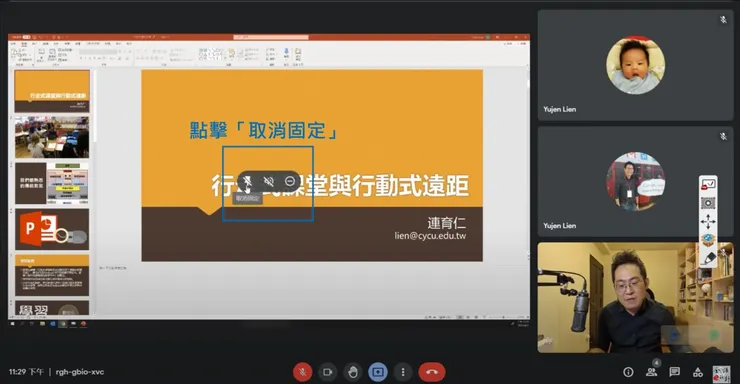Open the chat messages panel
Image resolution: width=740 pixels, height=384 pixels.
675,372
